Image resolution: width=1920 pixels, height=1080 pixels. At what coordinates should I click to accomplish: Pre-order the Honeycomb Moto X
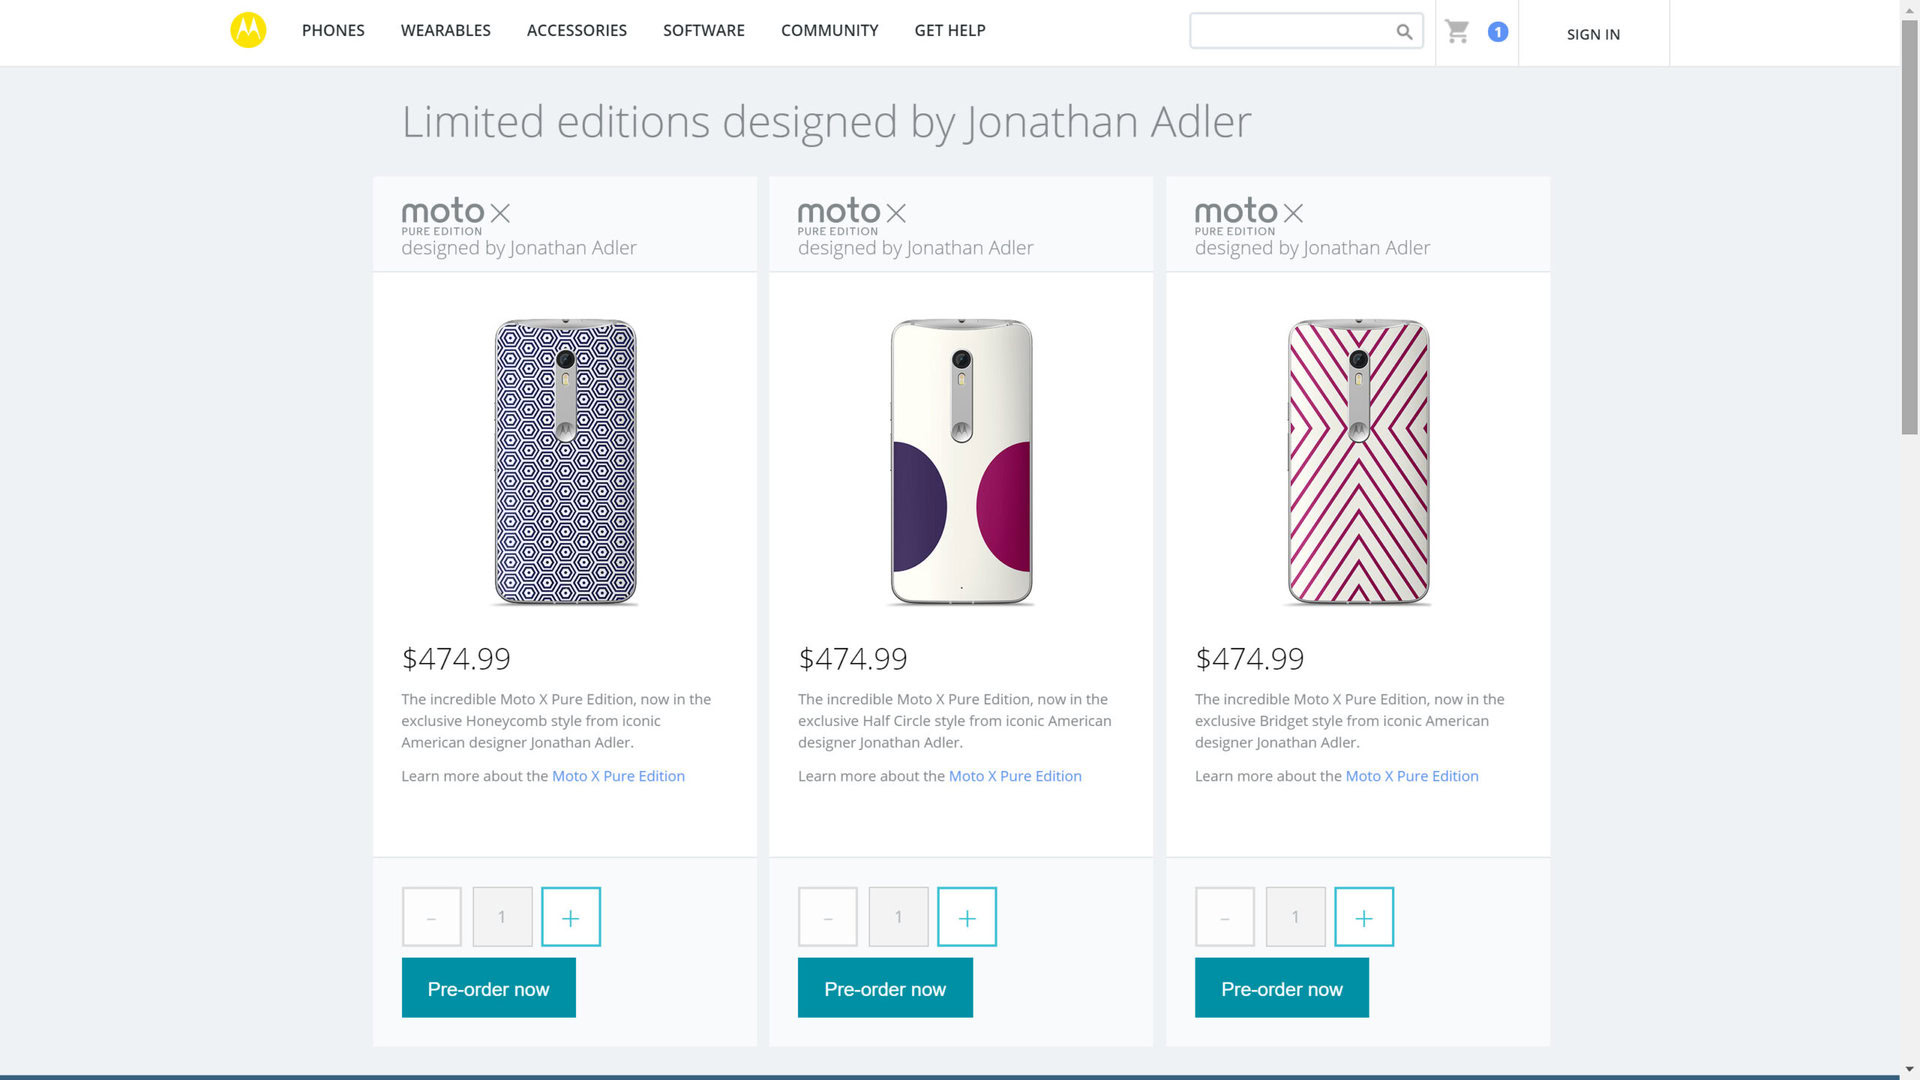click(488, 988)
